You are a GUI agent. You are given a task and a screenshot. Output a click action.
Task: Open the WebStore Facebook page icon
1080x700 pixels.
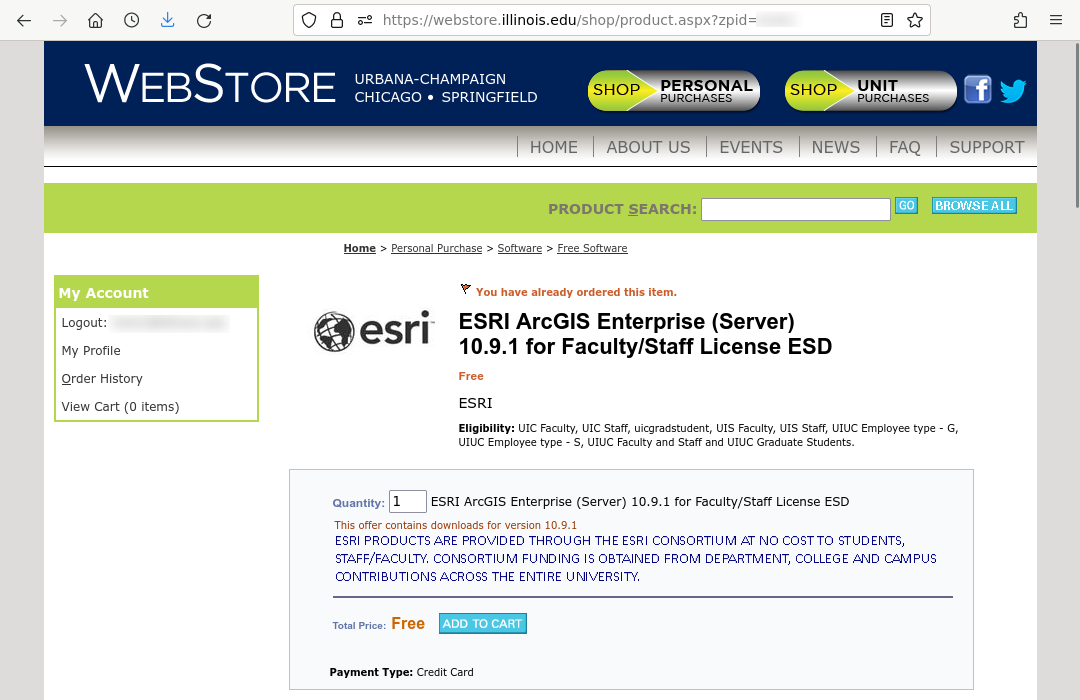(x=977, y=90)
